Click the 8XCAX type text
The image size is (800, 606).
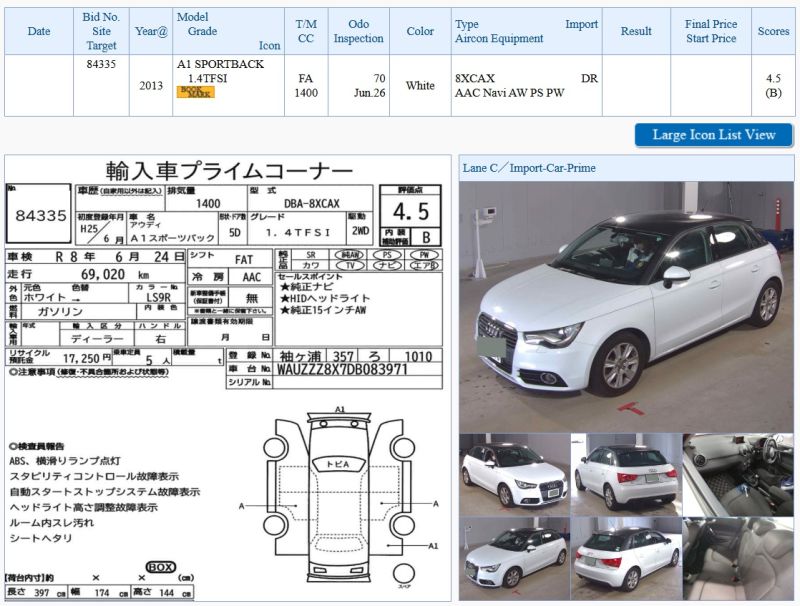click(x=475, y=79)
